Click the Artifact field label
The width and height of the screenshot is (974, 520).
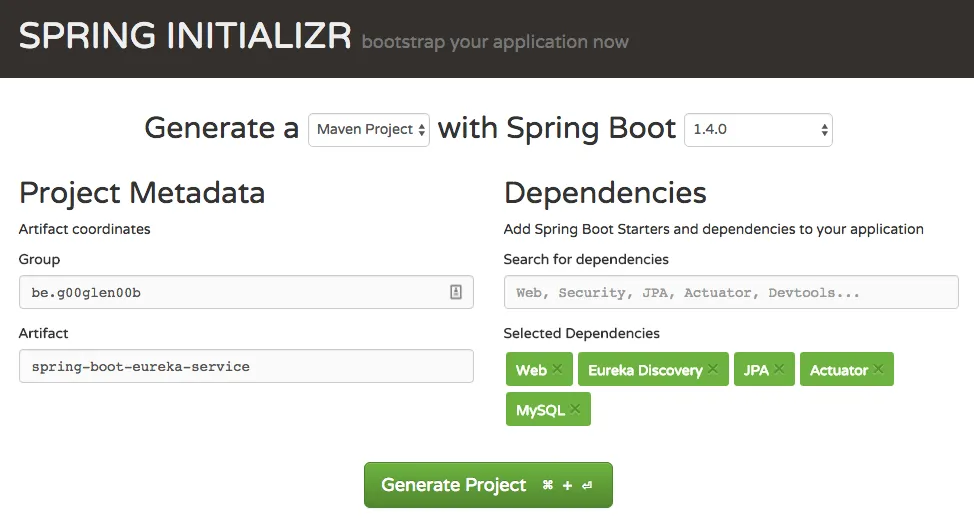(x=44, y=333)
